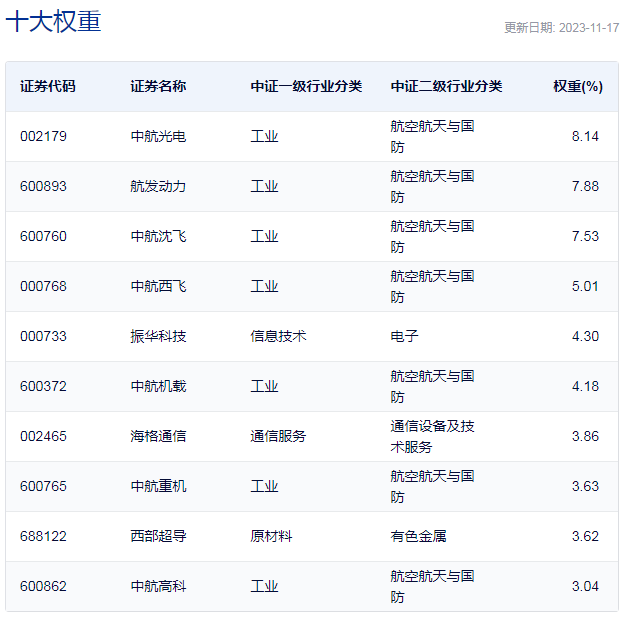
Task: Click 航空航天与国防 in the 600765 row
Action: [432, 486]
